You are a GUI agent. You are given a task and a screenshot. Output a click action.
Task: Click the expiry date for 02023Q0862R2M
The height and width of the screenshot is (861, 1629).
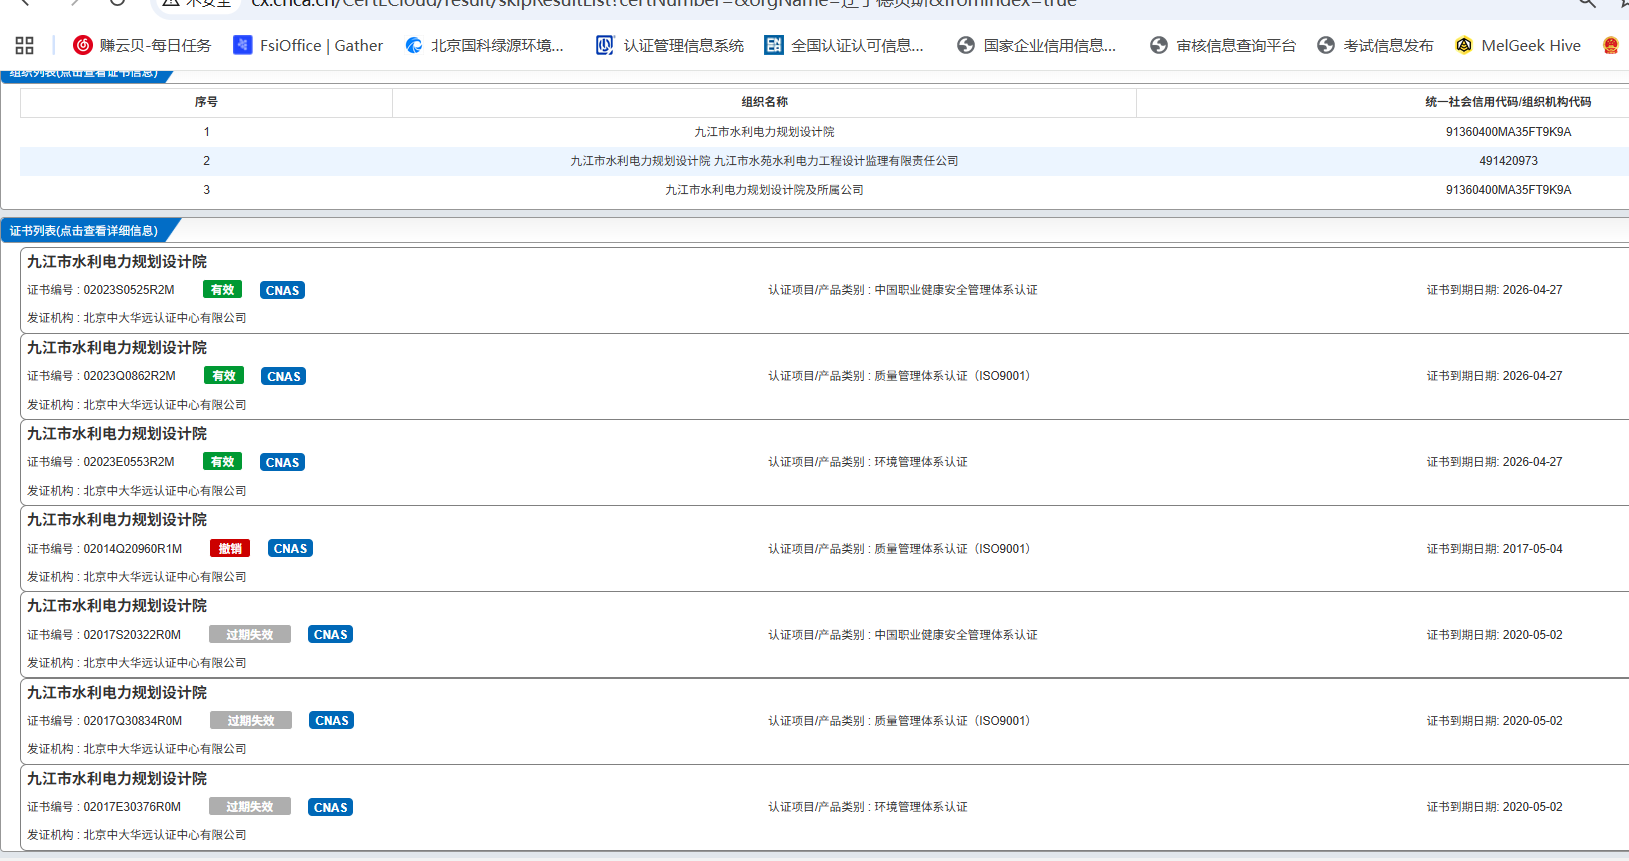coord(1532,376)
